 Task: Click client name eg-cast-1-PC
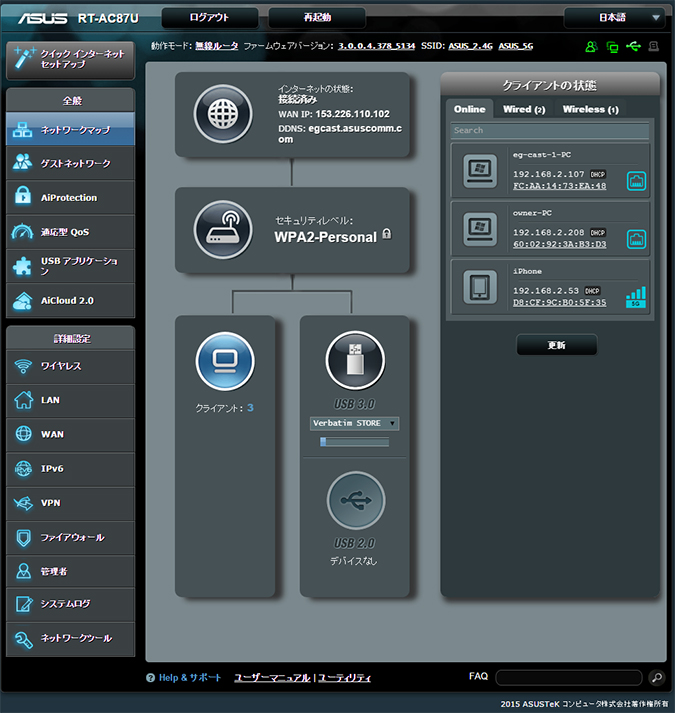[542, 155]
